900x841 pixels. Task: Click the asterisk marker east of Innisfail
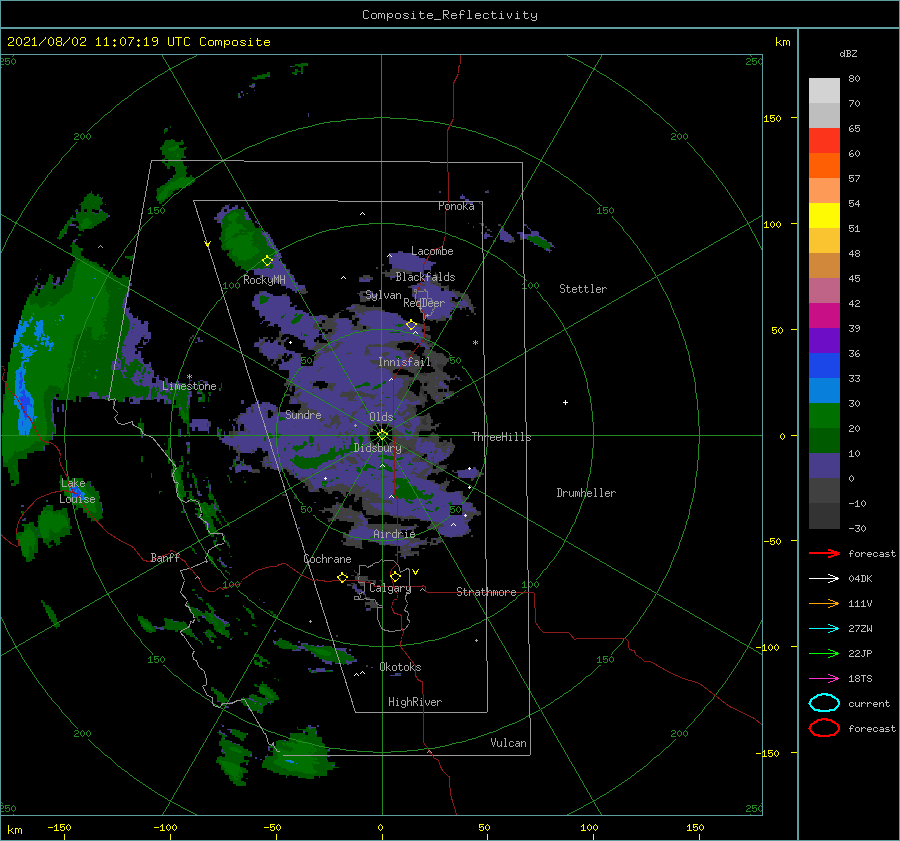pos(475,343)
